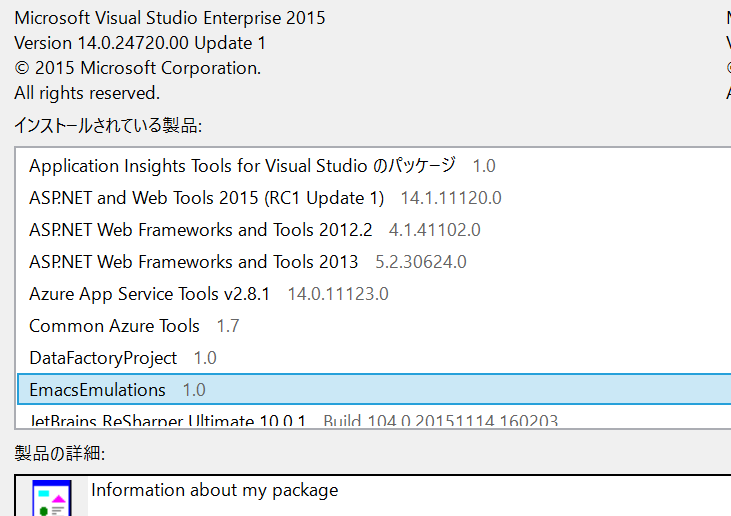Click the package icon in product details
The width and height of the screenshot is (731, 516).
(x=52, y=498)
